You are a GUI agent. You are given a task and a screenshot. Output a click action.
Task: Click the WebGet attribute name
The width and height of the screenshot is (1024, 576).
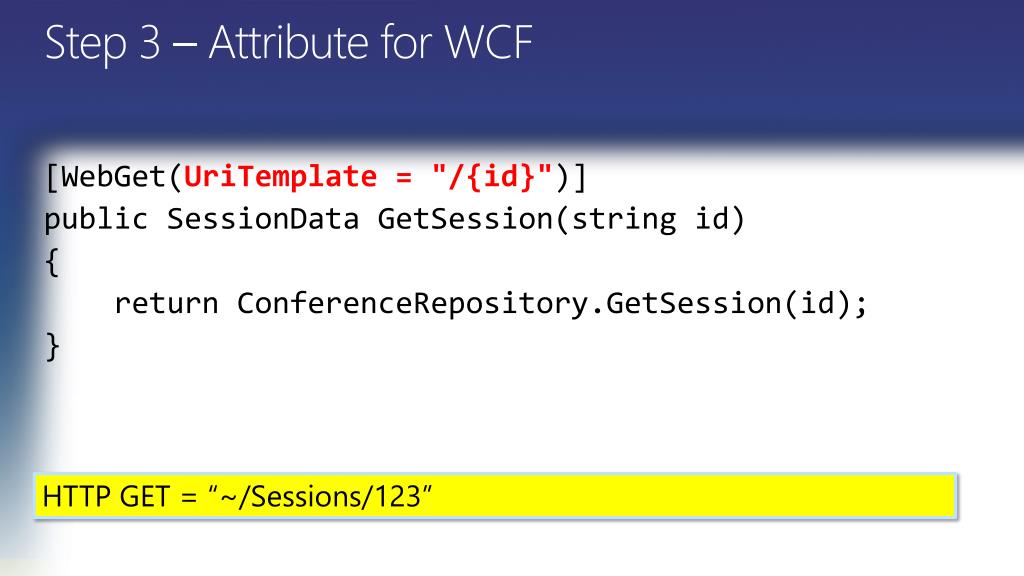pyautogui.click(x=113, y=176)
